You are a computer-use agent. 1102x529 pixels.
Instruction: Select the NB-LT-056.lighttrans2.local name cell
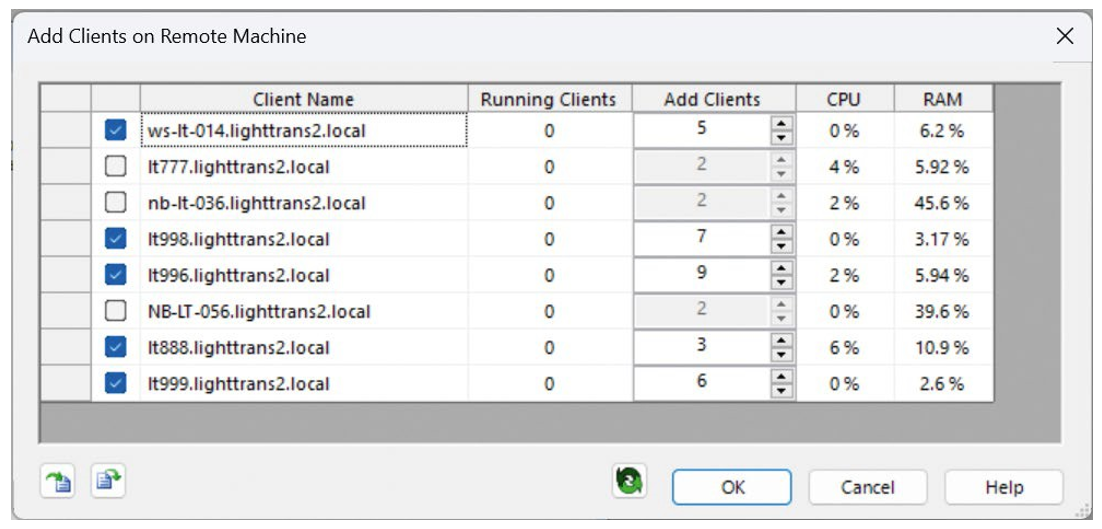tap(304, 311)
